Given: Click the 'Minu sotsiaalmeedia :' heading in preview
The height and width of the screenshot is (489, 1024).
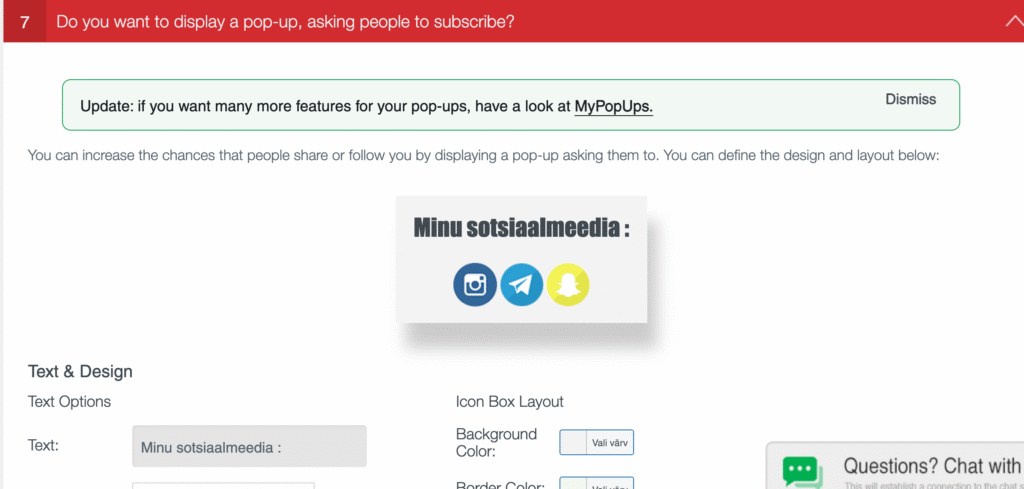Looking at the screenshot, I should coord(521,228).
